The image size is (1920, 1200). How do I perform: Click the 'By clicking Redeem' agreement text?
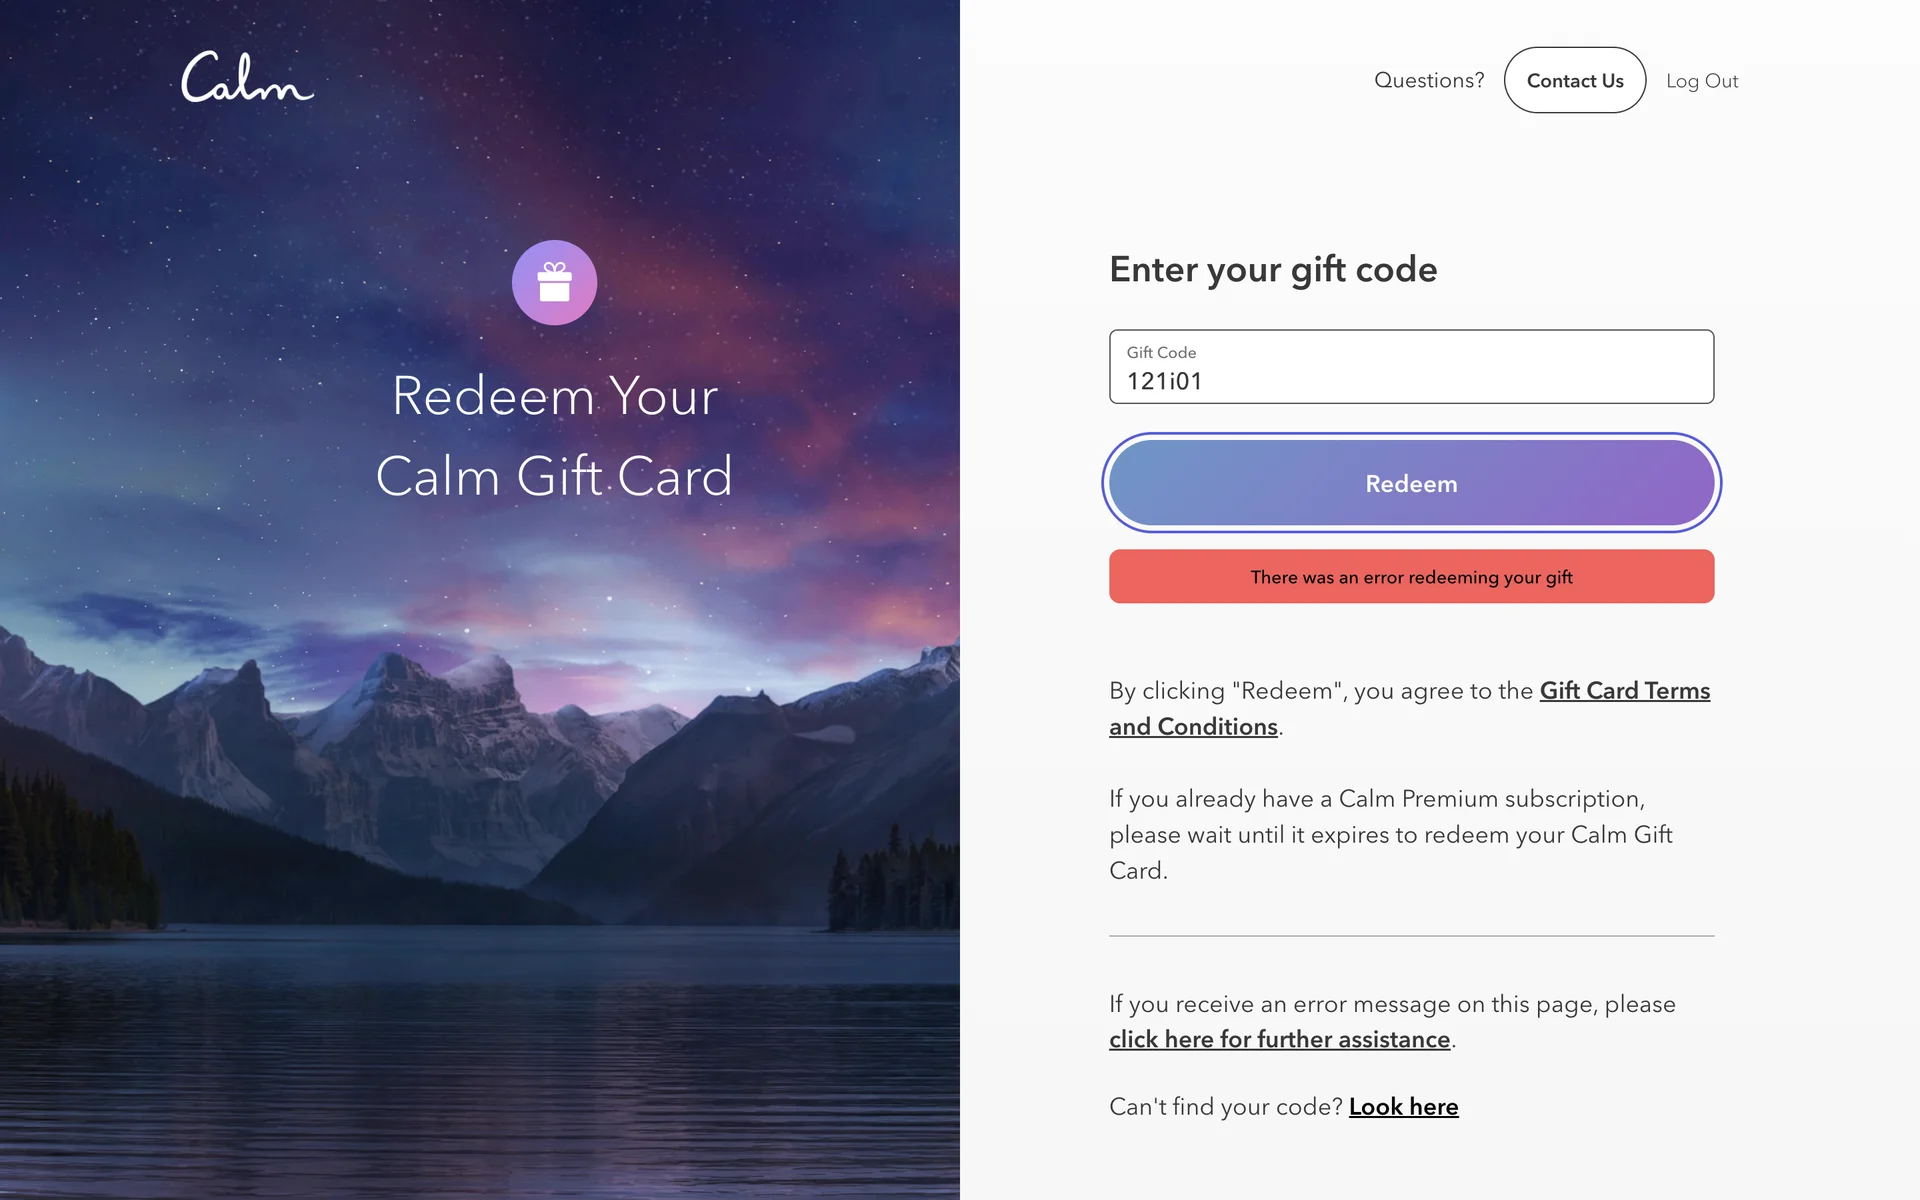tap(1321, 691)
